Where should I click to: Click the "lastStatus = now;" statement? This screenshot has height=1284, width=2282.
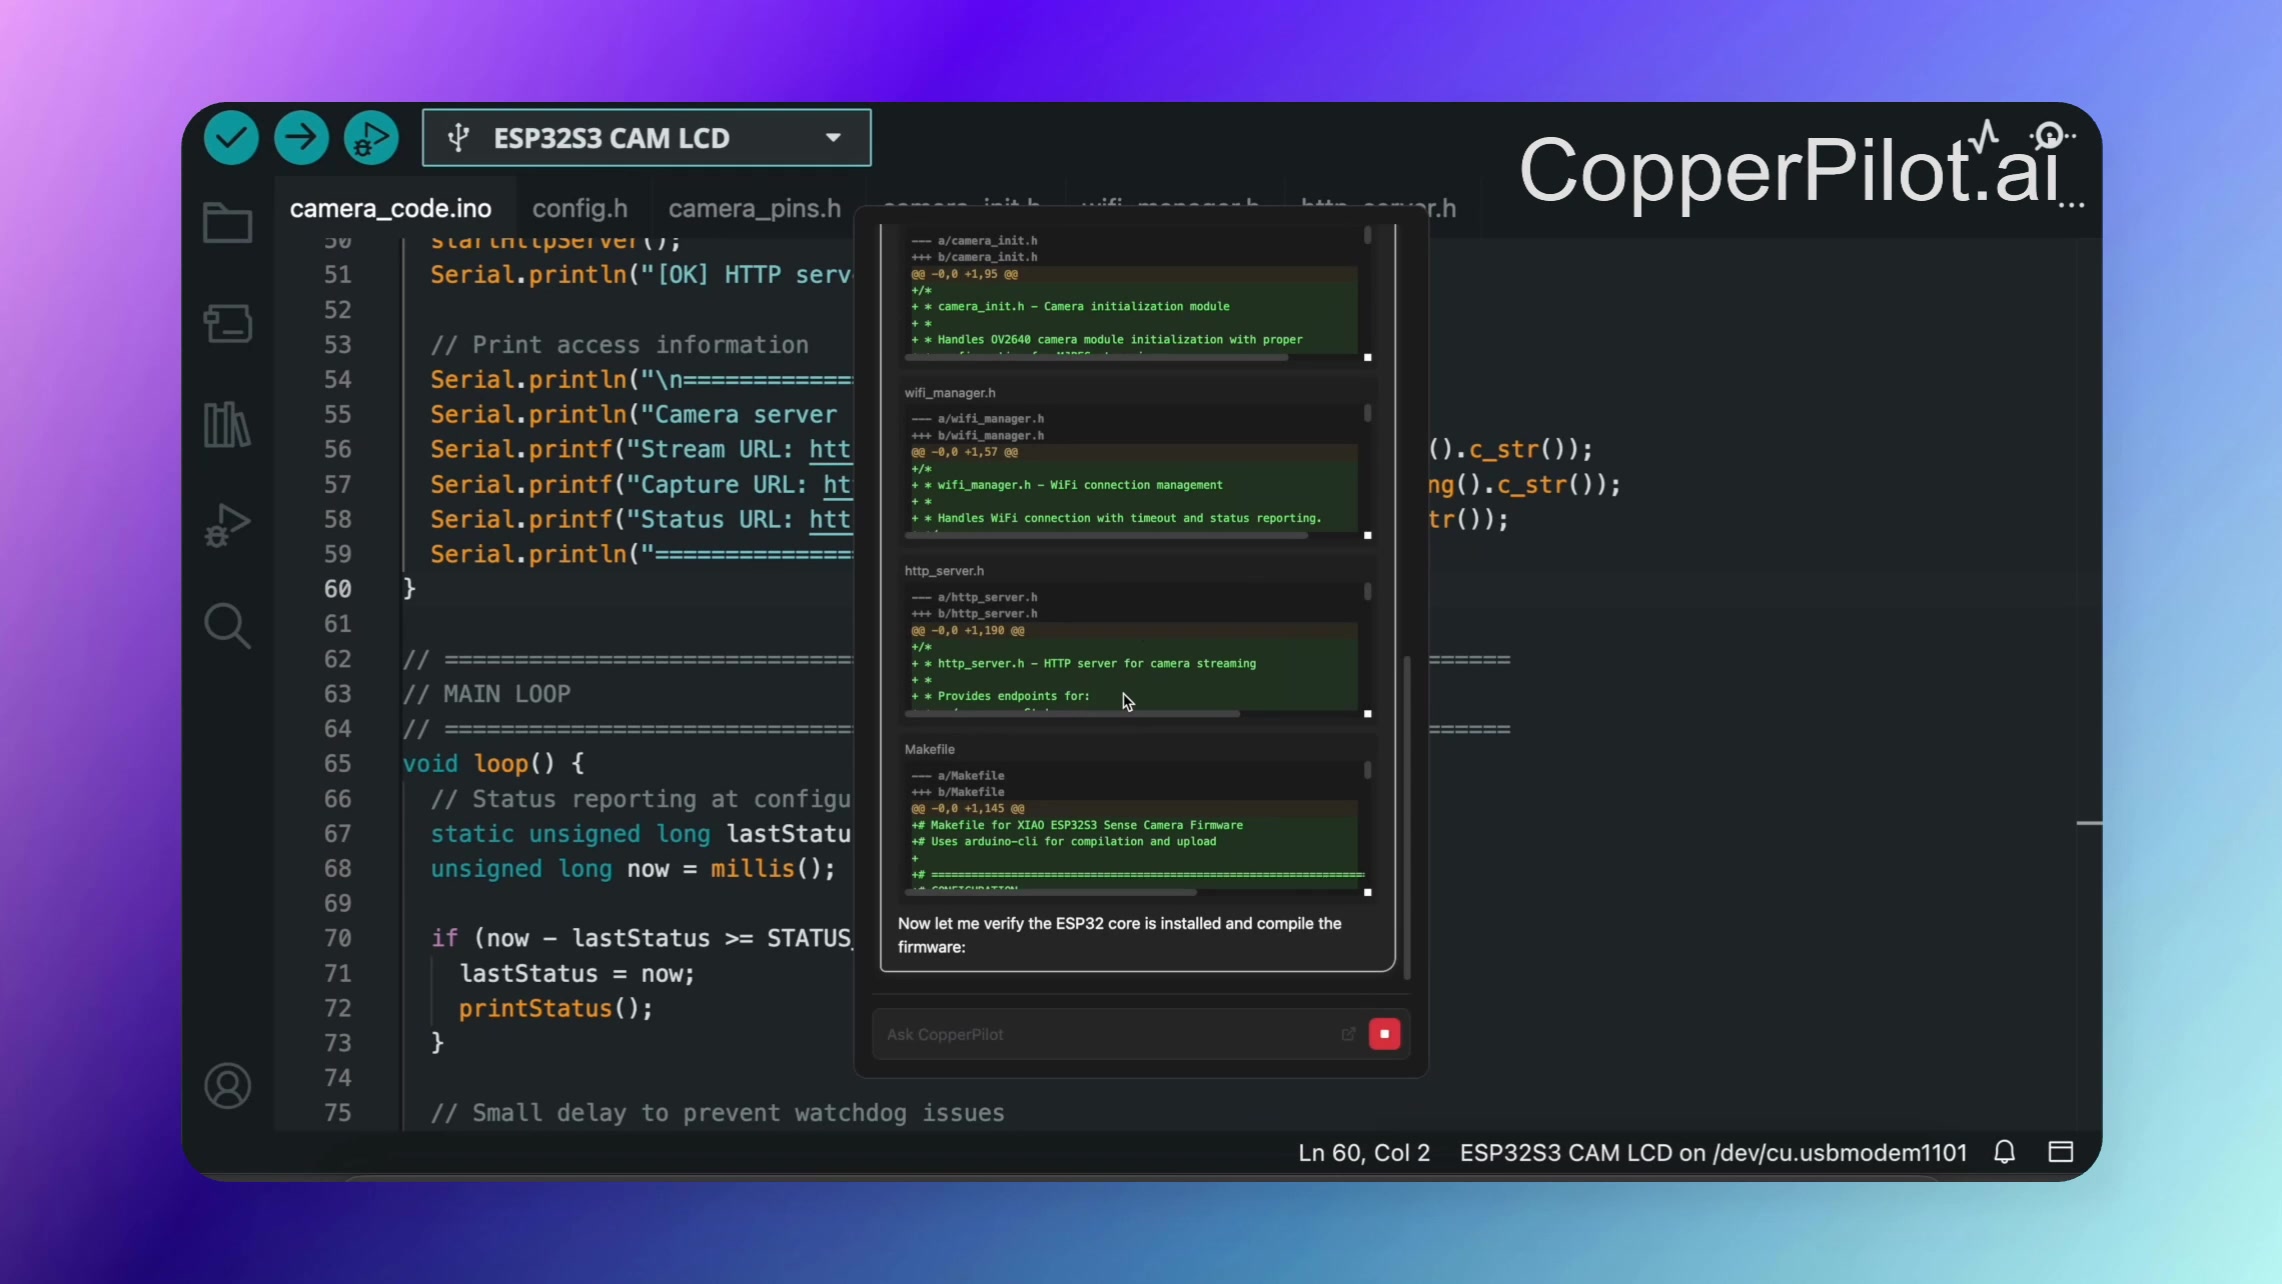(577, 973)
